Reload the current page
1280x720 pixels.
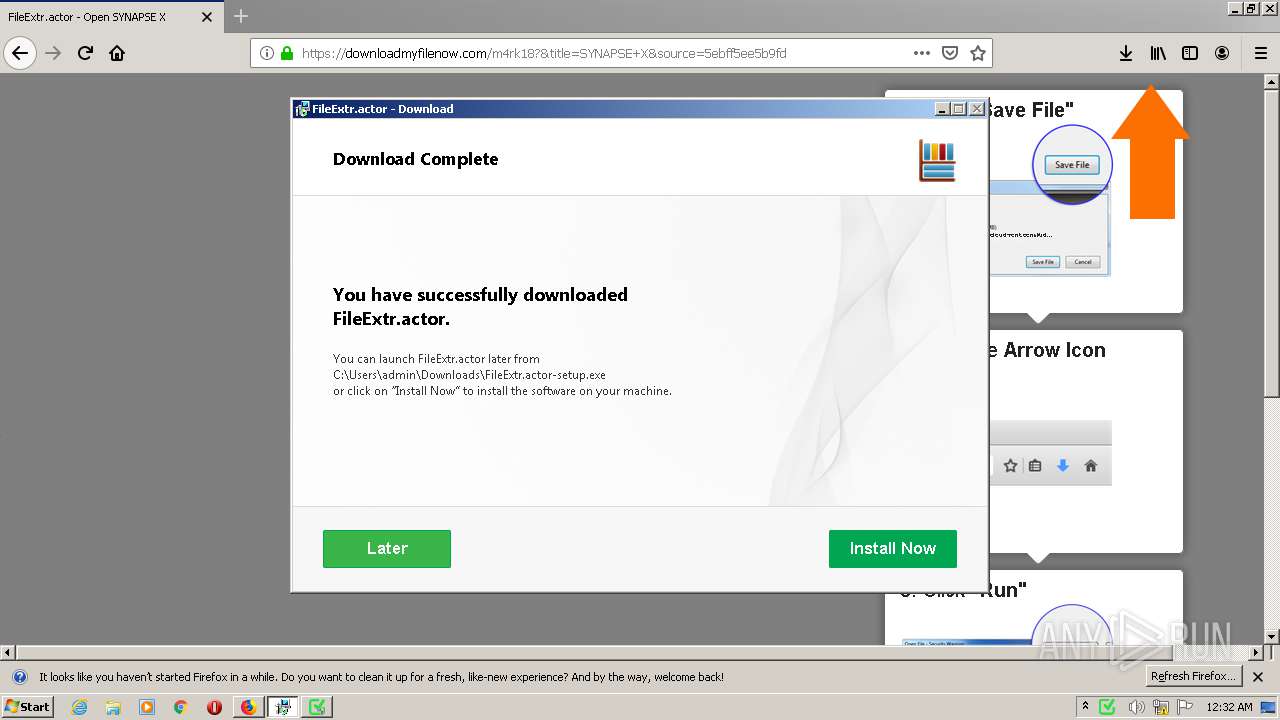click(x=85, y=53)
